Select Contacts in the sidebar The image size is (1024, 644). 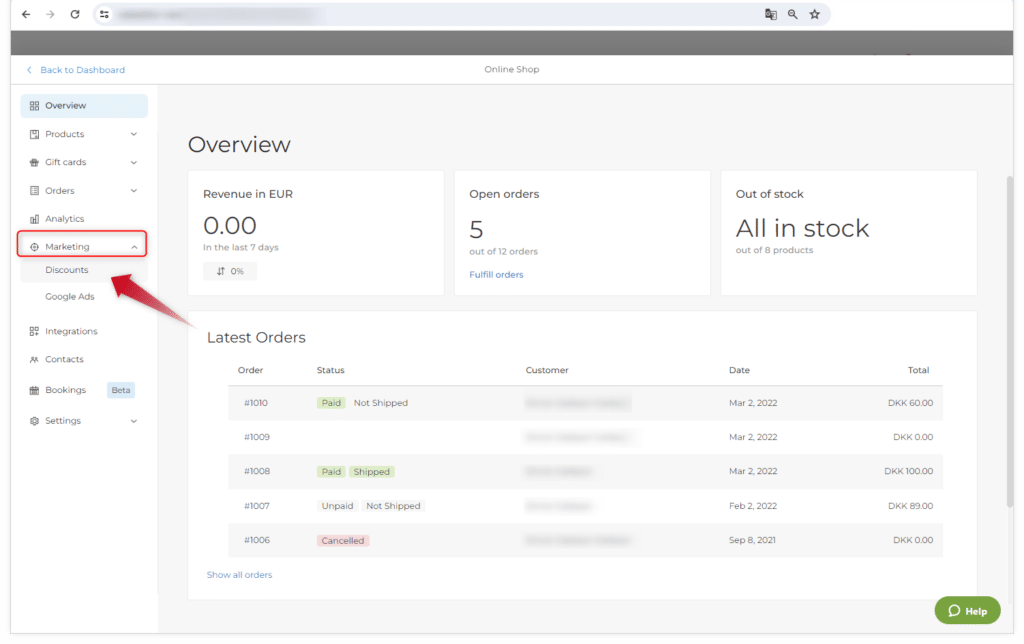64,359
